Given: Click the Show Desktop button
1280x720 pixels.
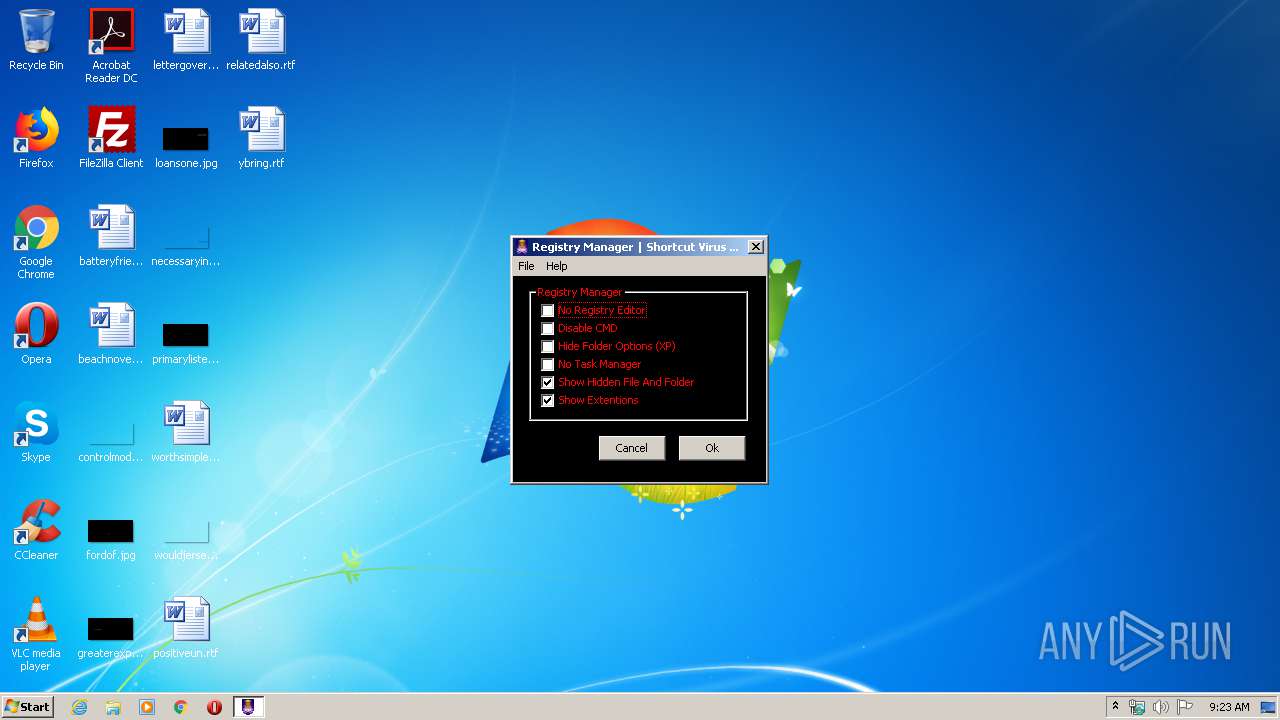Looking at the screenshot, I should 1269,707.
